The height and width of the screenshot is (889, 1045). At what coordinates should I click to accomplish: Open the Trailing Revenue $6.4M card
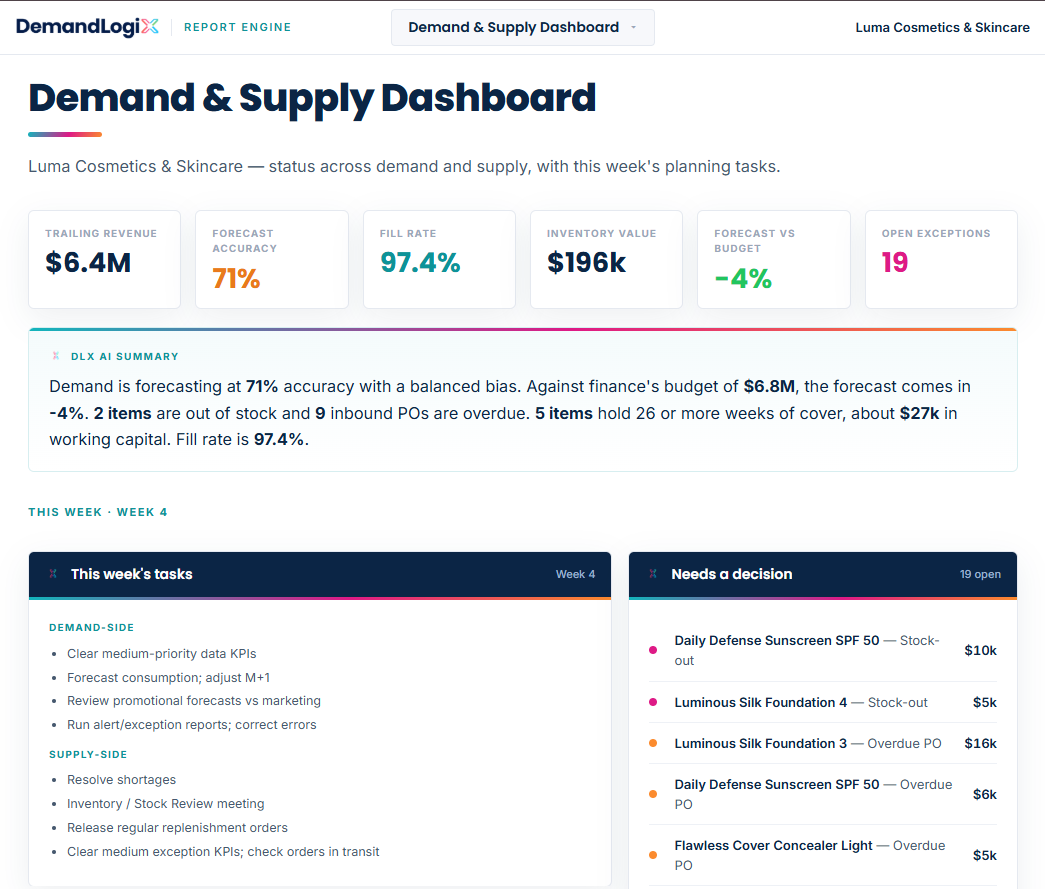(105, 259)
